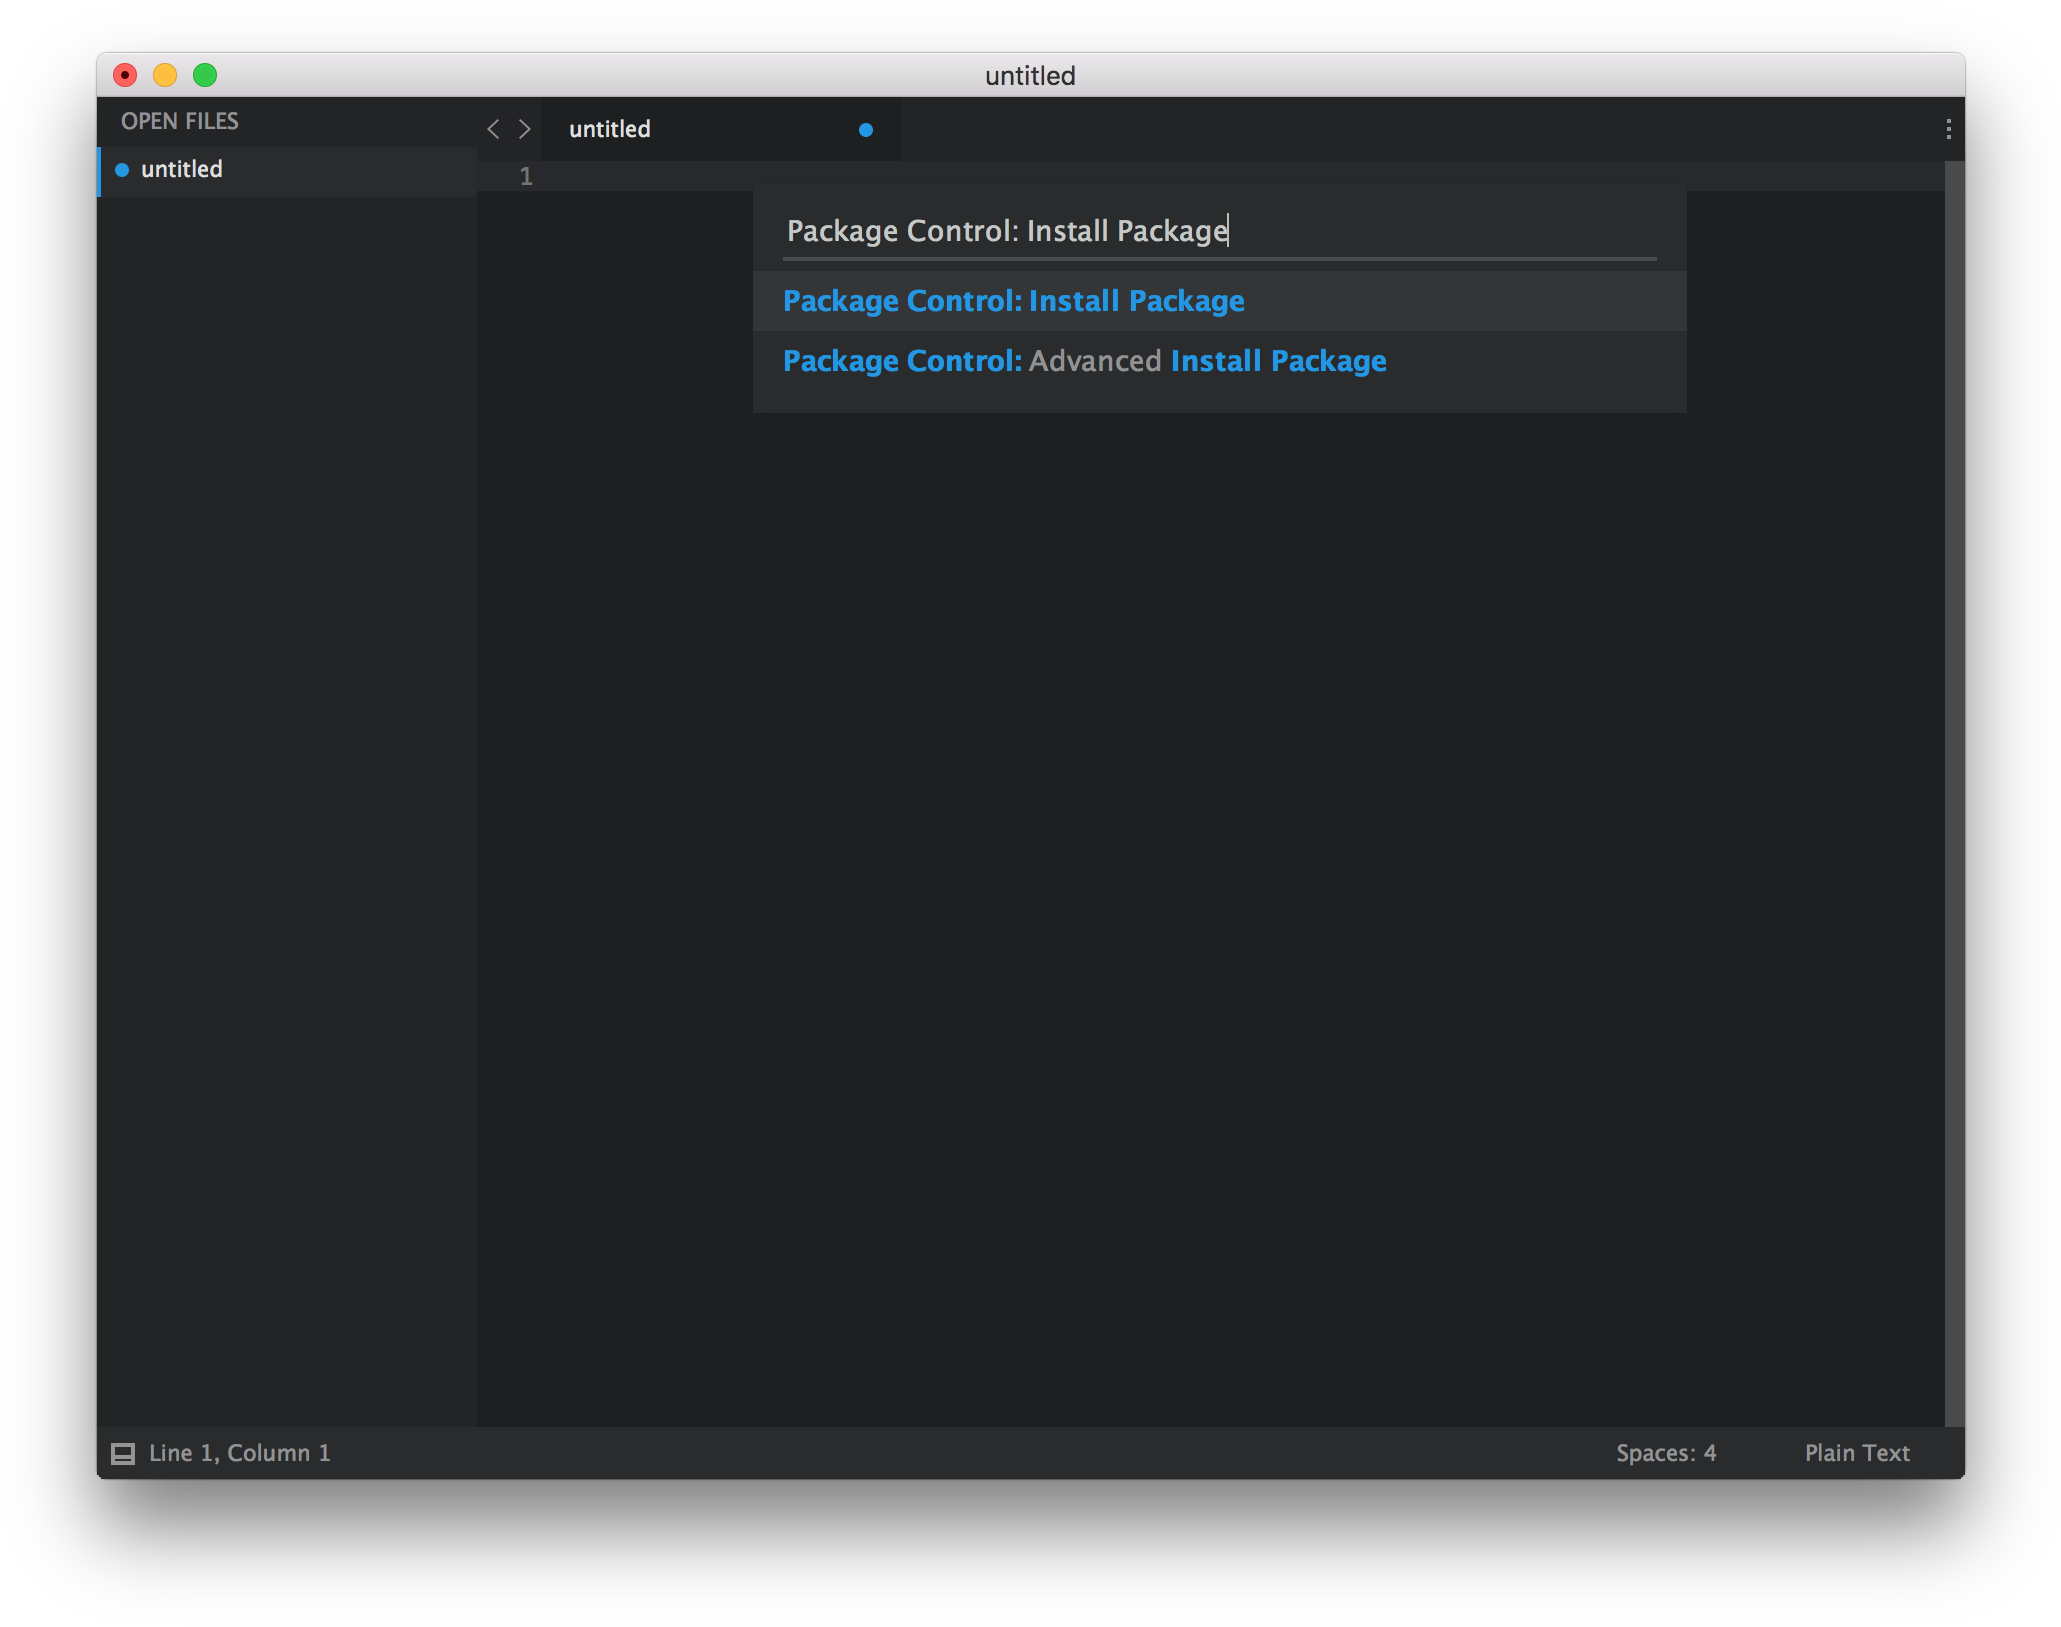Open the tab options menu (three dots)
Screen dimensions: 2061x1627
pos(1948,129)
